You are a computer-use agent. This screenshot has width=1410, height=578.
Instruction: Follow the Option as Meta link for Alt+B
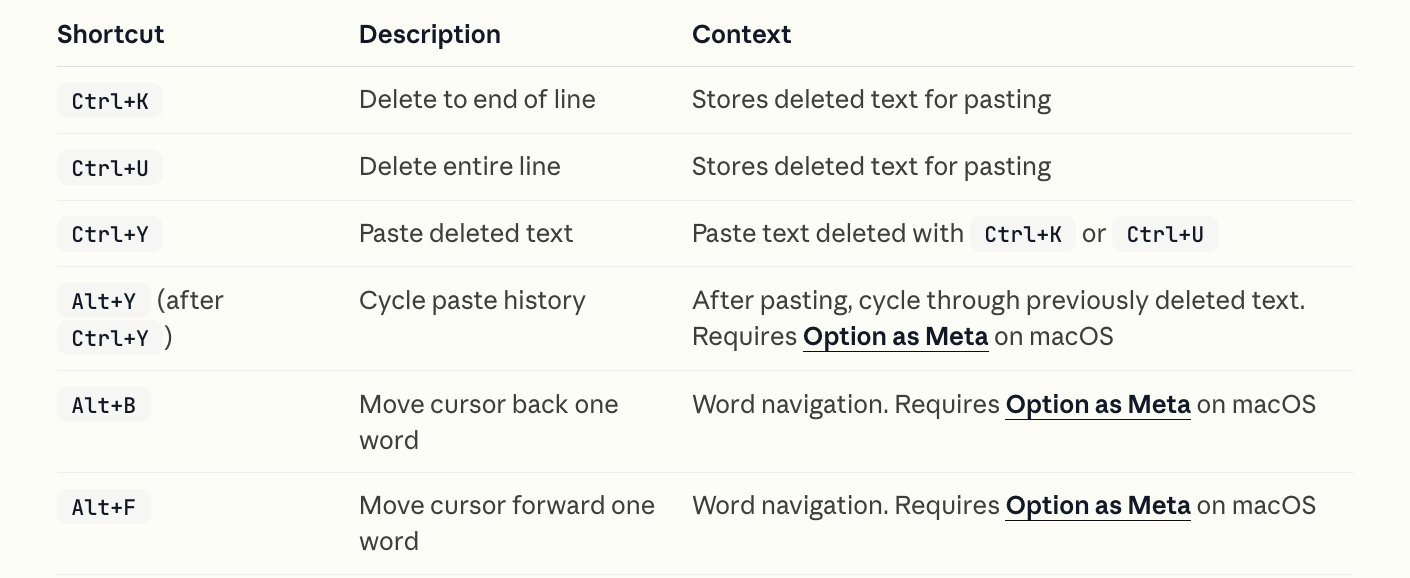click(x=1098, y=405)
